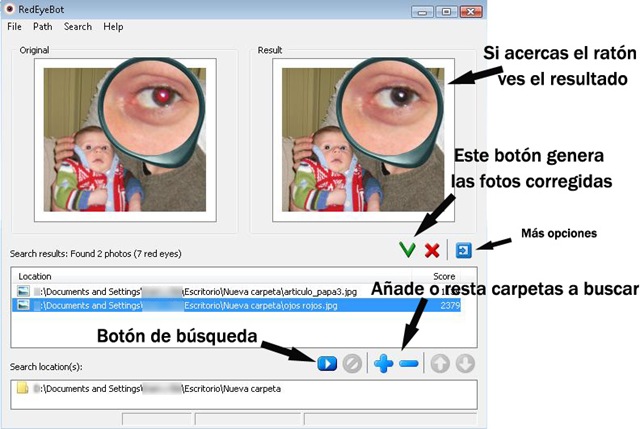
Task: Open the Help menu
Action: (x=113, y=27)
